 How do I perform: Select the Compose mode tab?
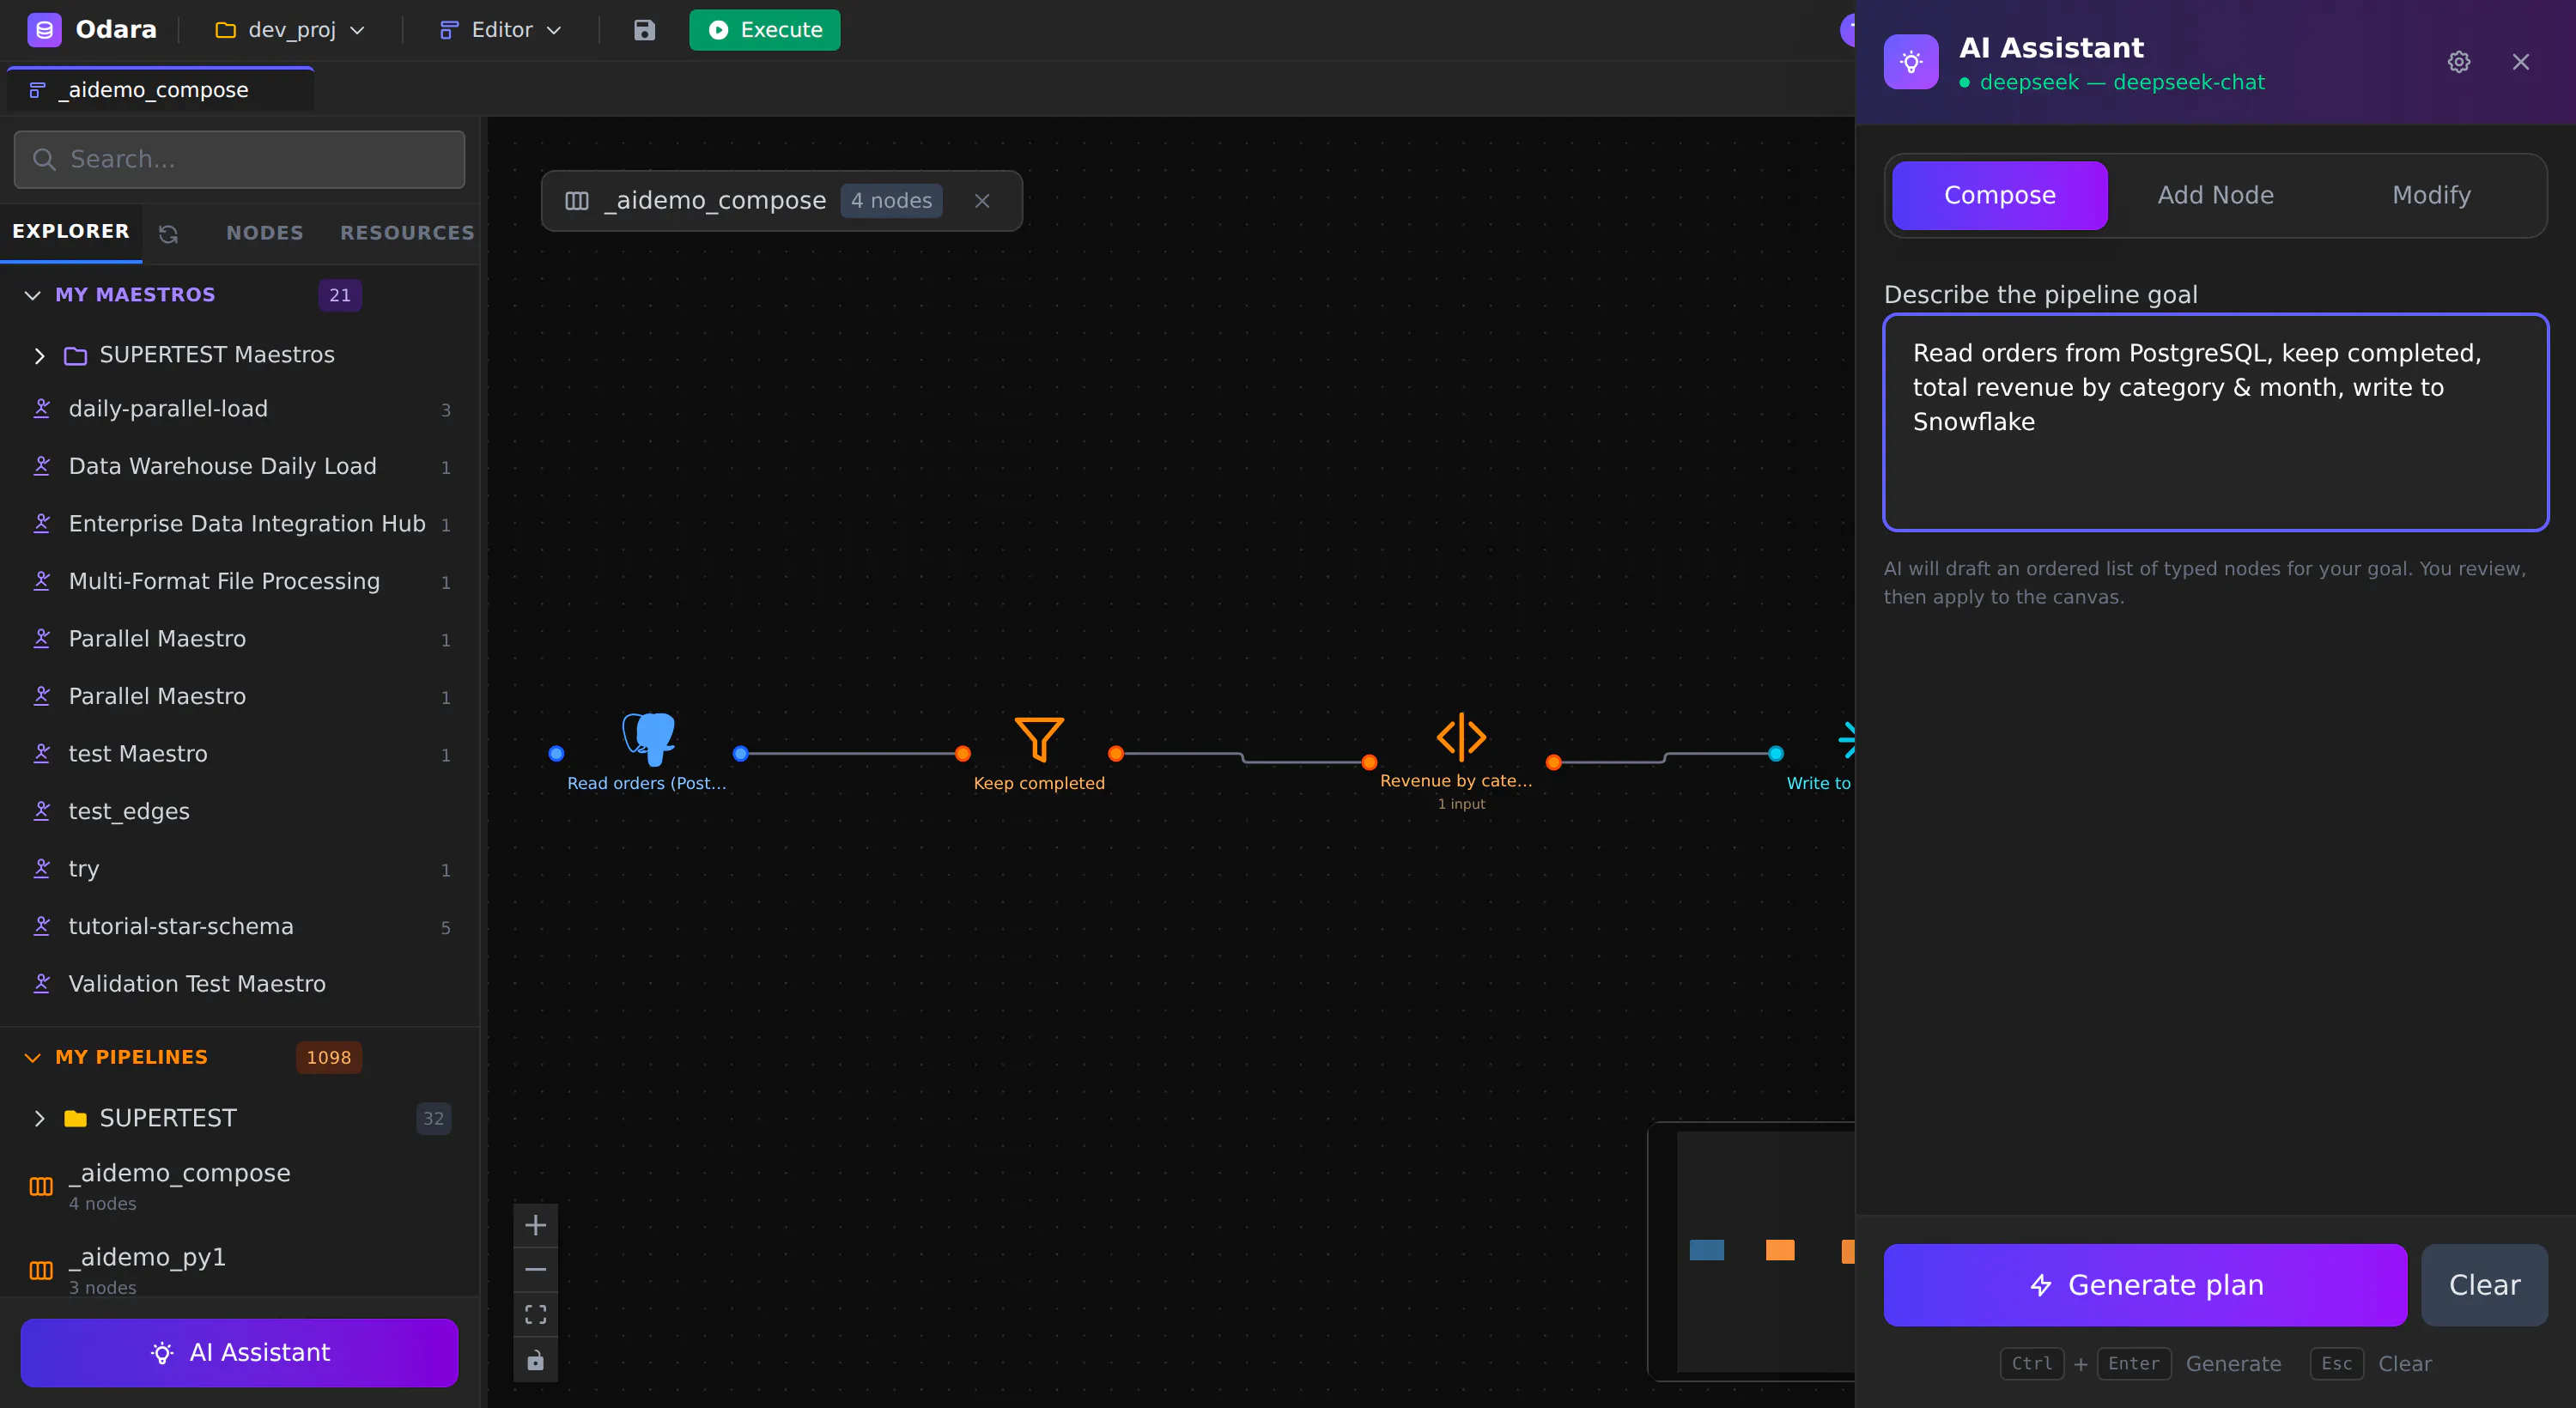(1999, 195)
